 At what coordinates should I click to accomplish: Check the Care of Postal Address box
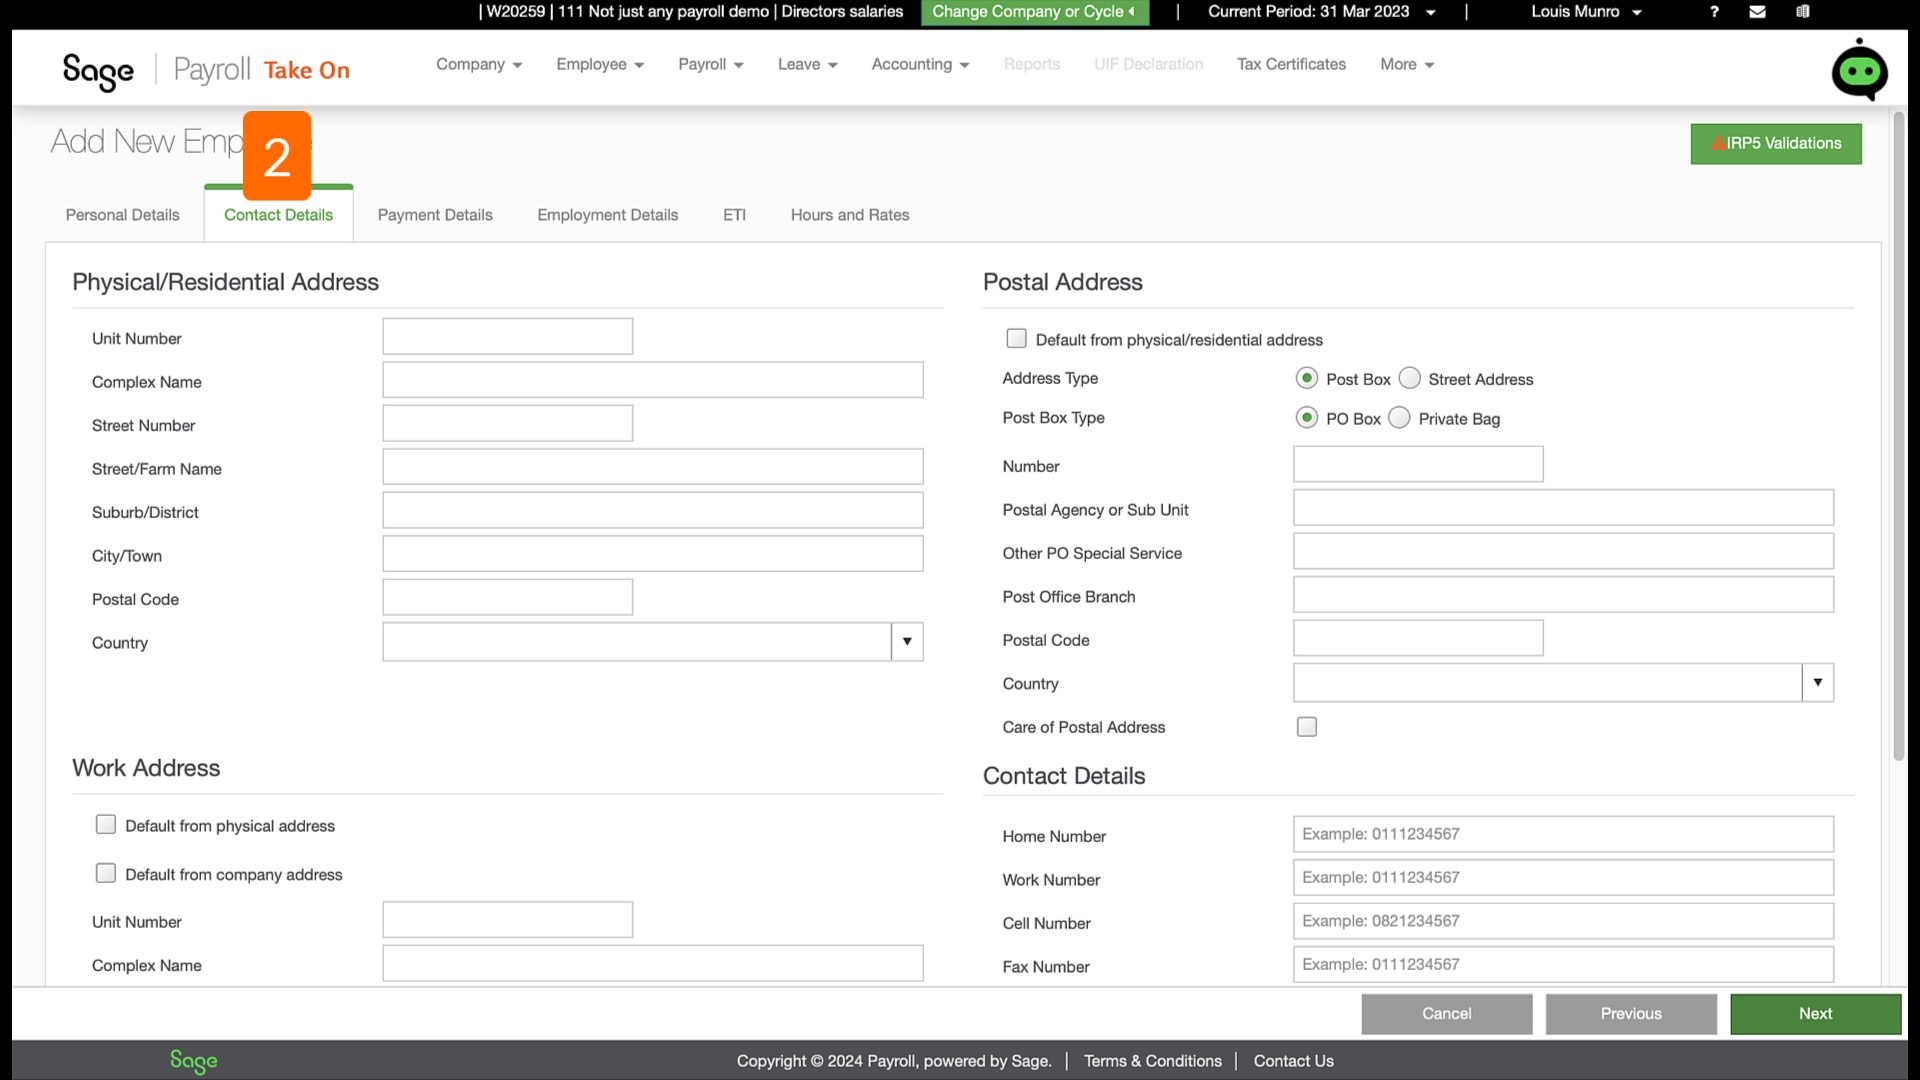coord(1306,727)
